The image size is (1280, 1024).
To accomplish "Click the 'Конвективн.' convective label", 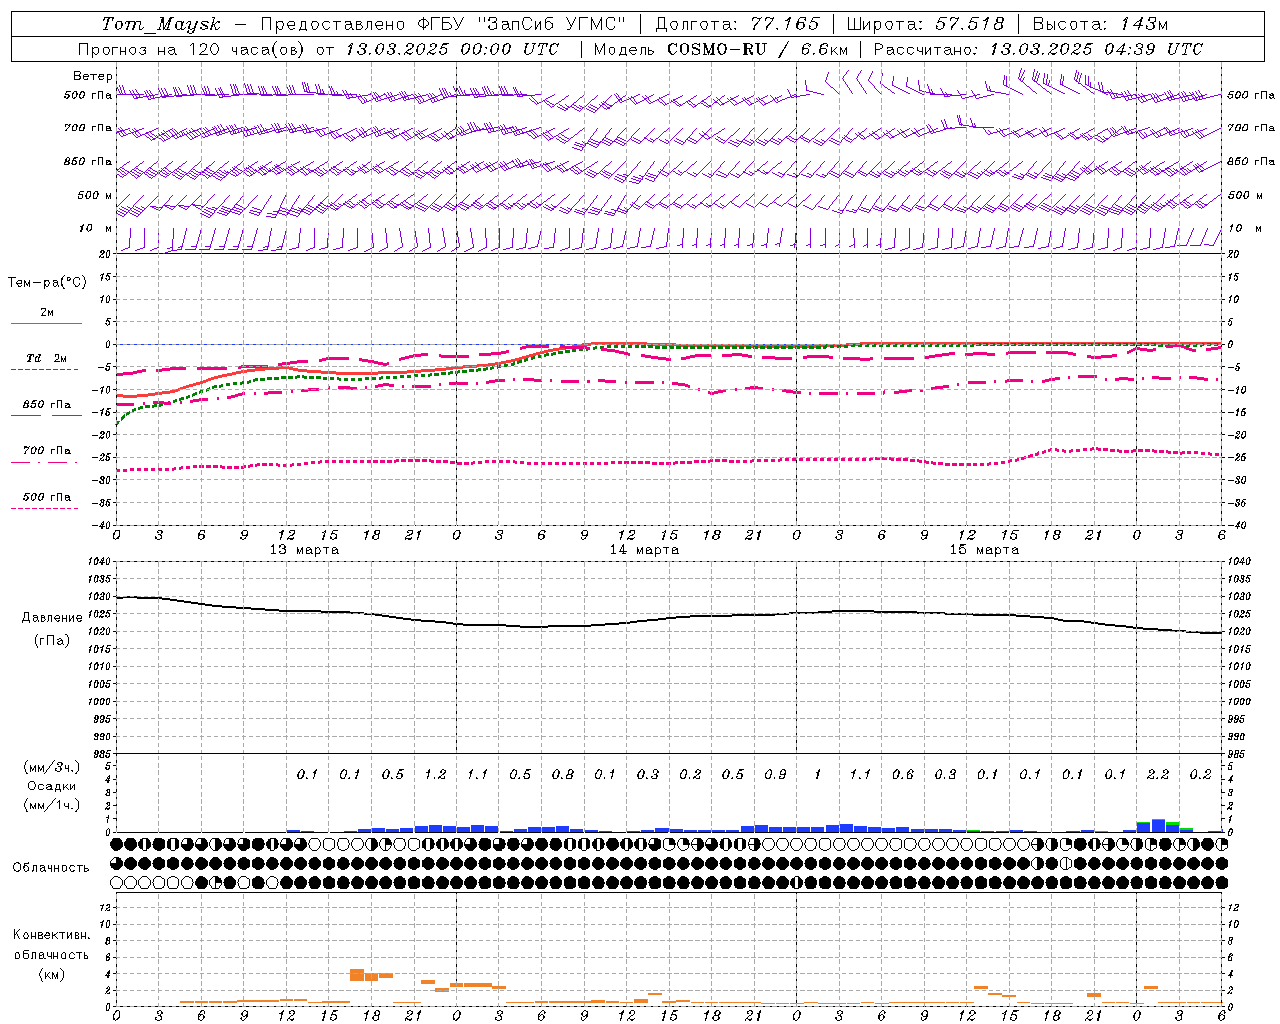I will click(51, 935).
